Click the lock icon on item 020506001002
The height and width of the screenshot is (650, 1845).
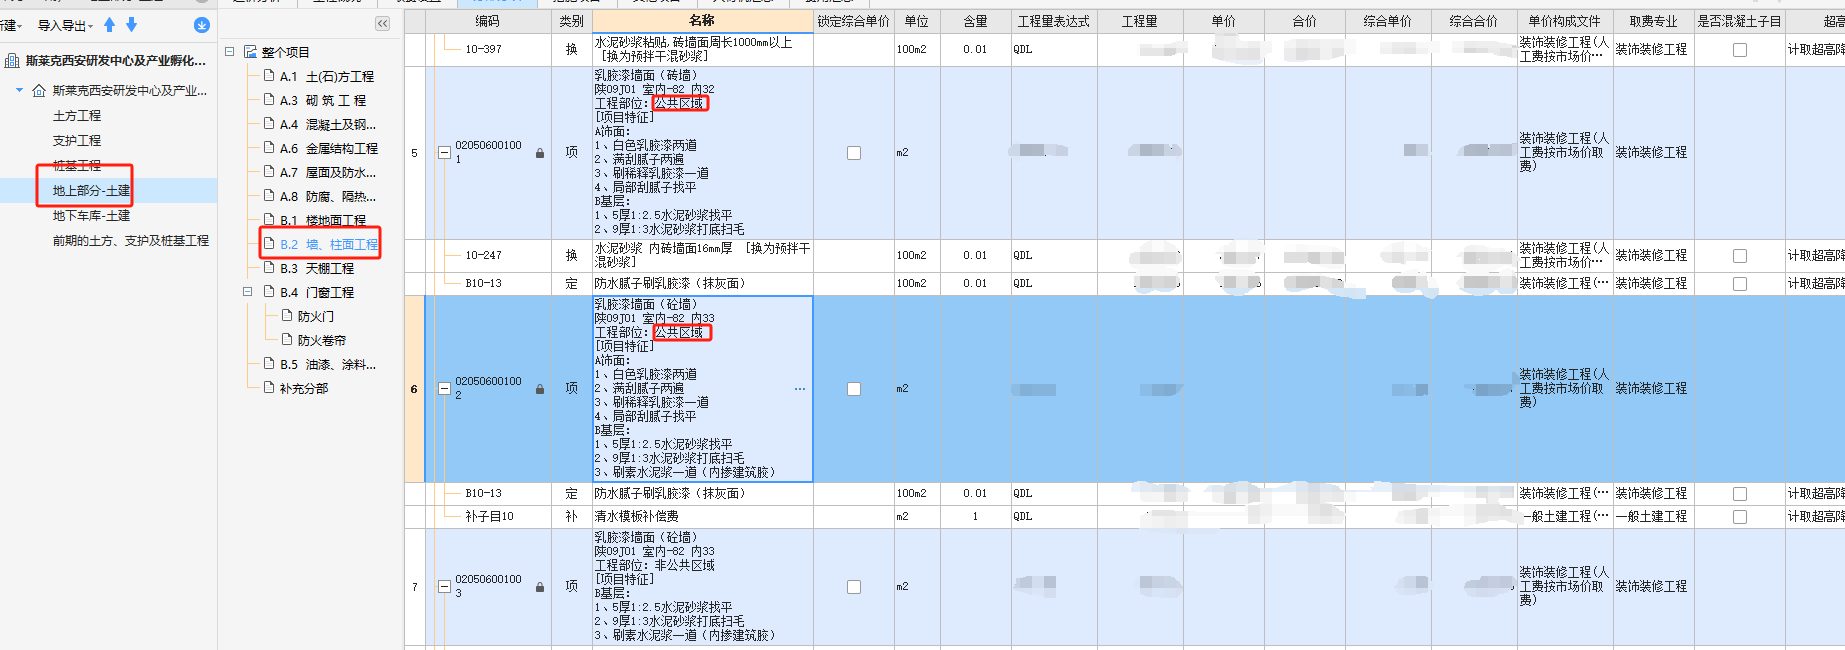pos(540,389)
